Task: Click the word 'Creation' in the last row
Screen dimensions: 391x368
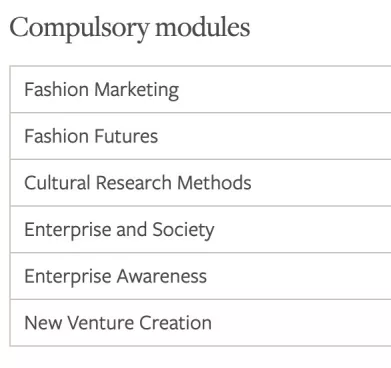Action: (x=175, y=323)
